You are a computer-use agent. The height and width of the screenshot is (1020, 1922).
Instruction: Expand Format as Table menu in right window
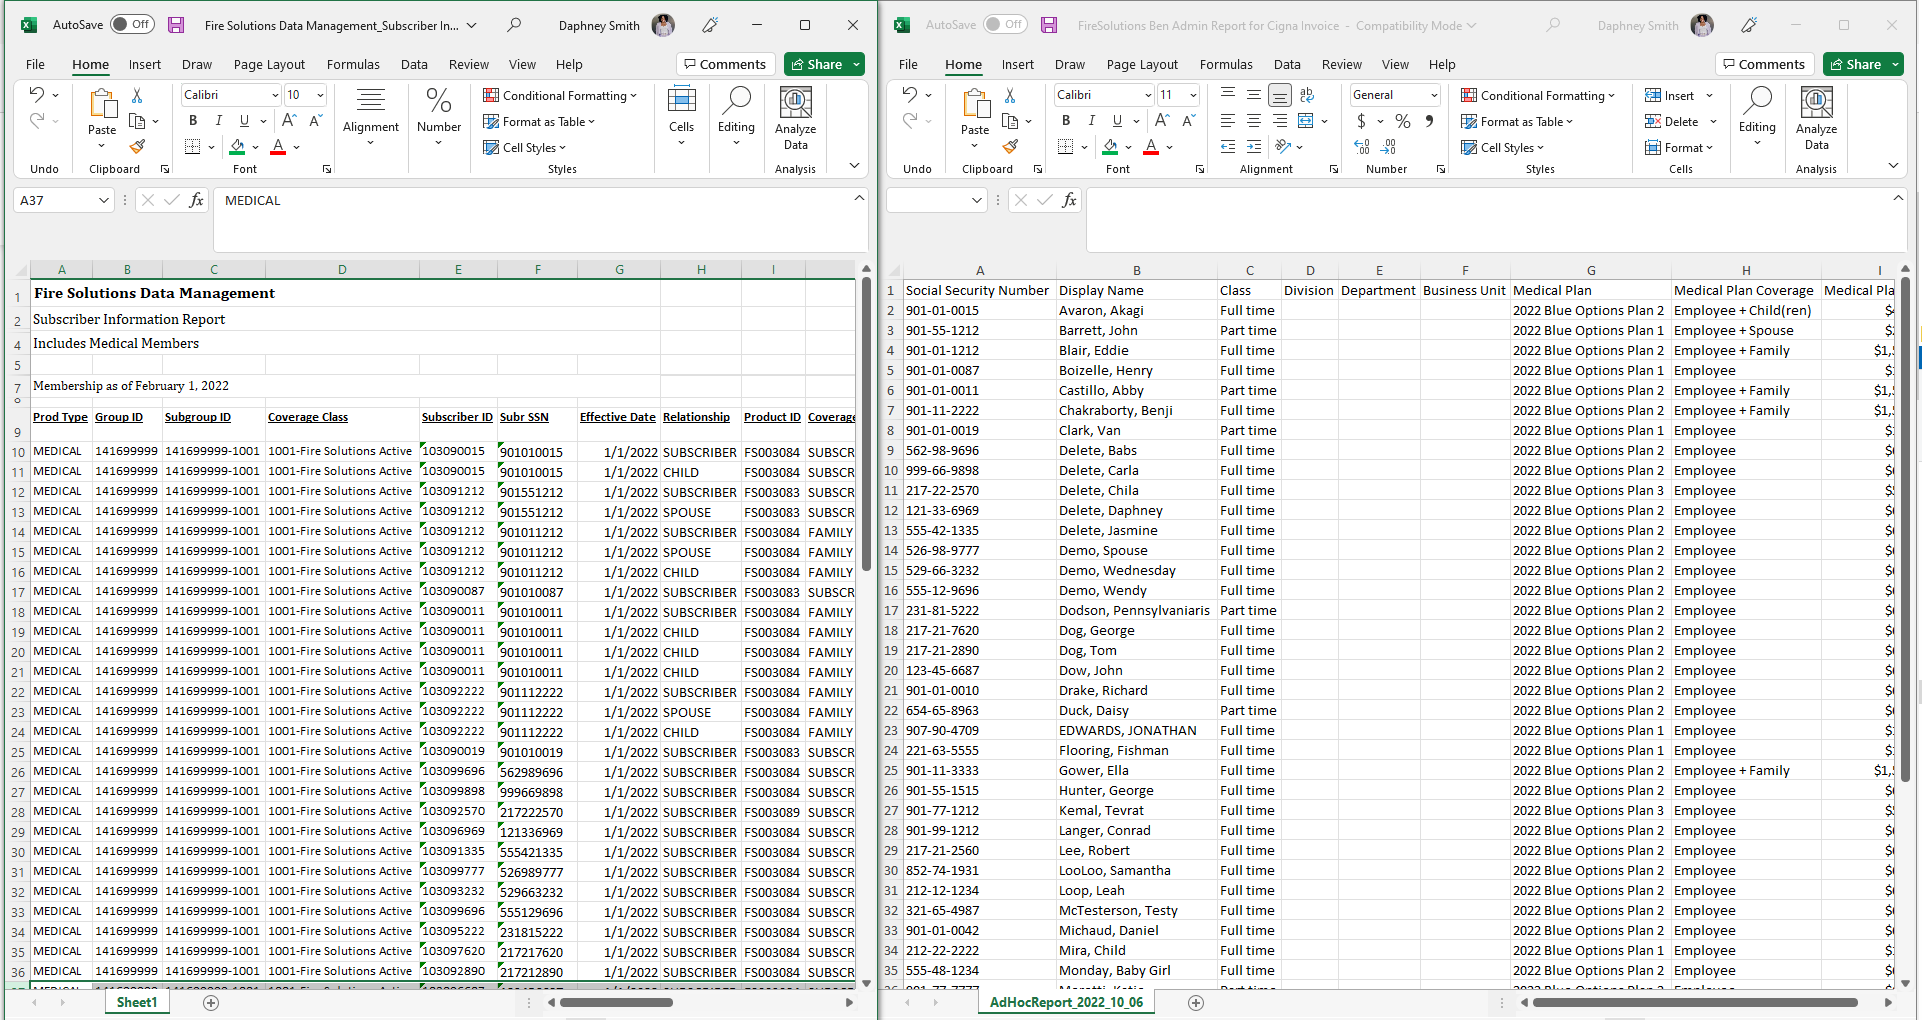(1517, 121)
